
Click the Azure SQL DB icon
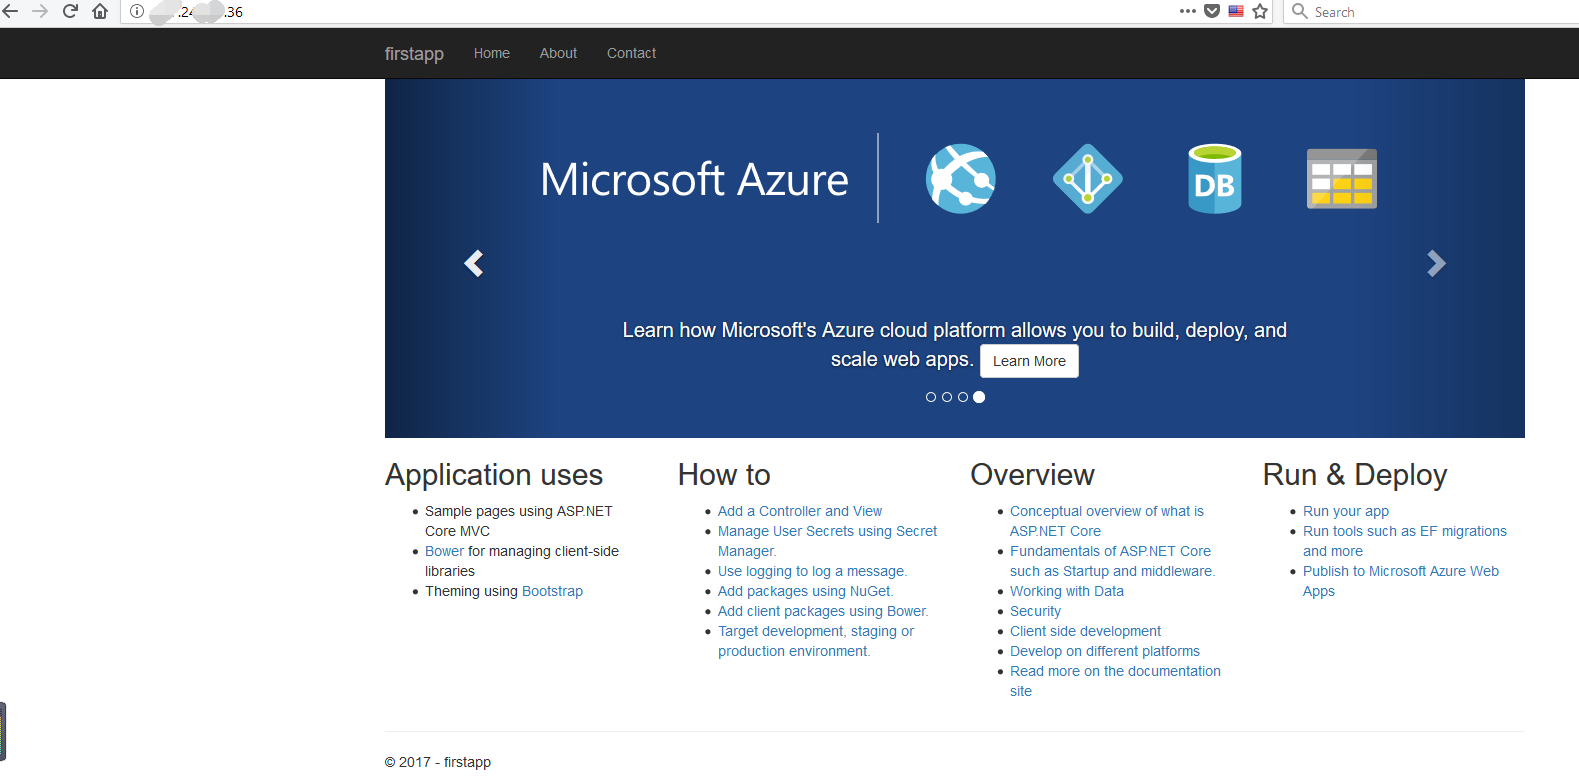point(1214,179)
